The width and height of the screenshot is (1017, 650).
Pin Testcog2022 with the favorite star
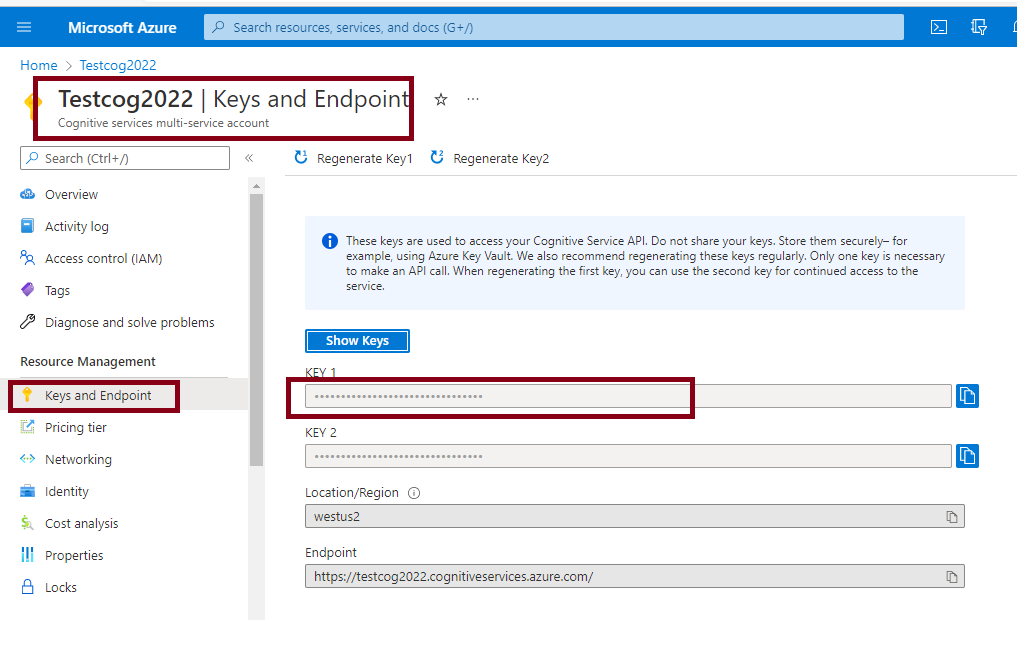click(441, 99)
